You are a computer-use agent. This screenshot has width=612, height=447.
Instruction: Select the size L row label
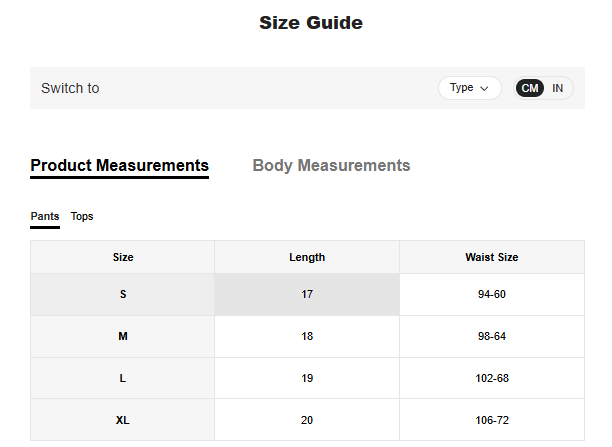click(123, 378)
